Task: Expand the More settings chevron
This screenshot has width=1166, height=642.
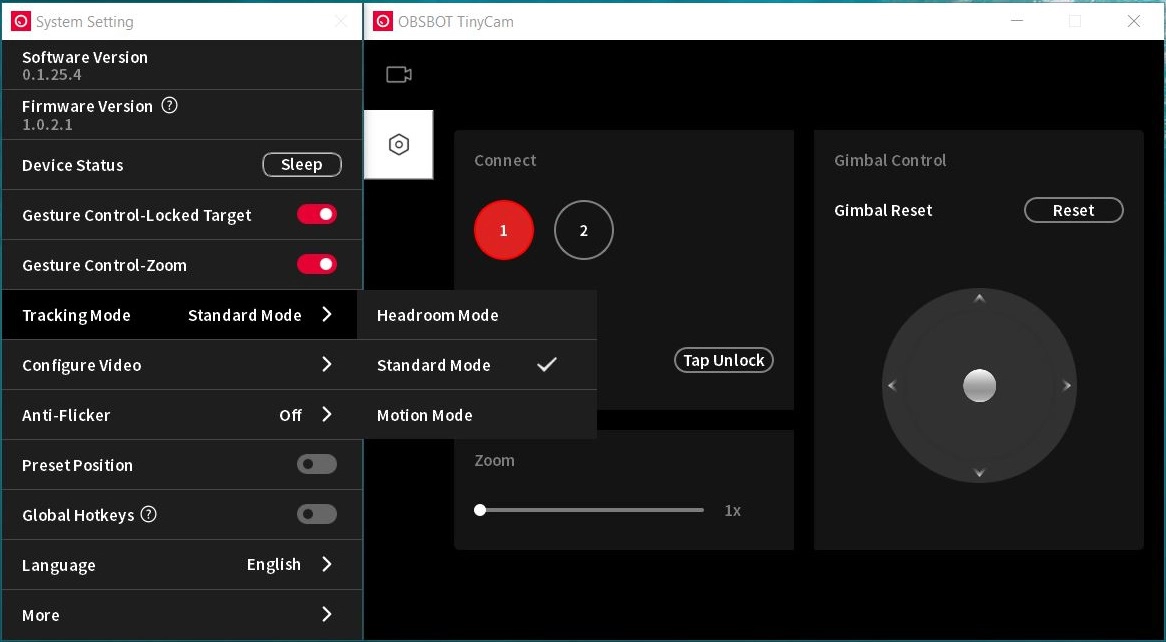Action: point(326,614)
